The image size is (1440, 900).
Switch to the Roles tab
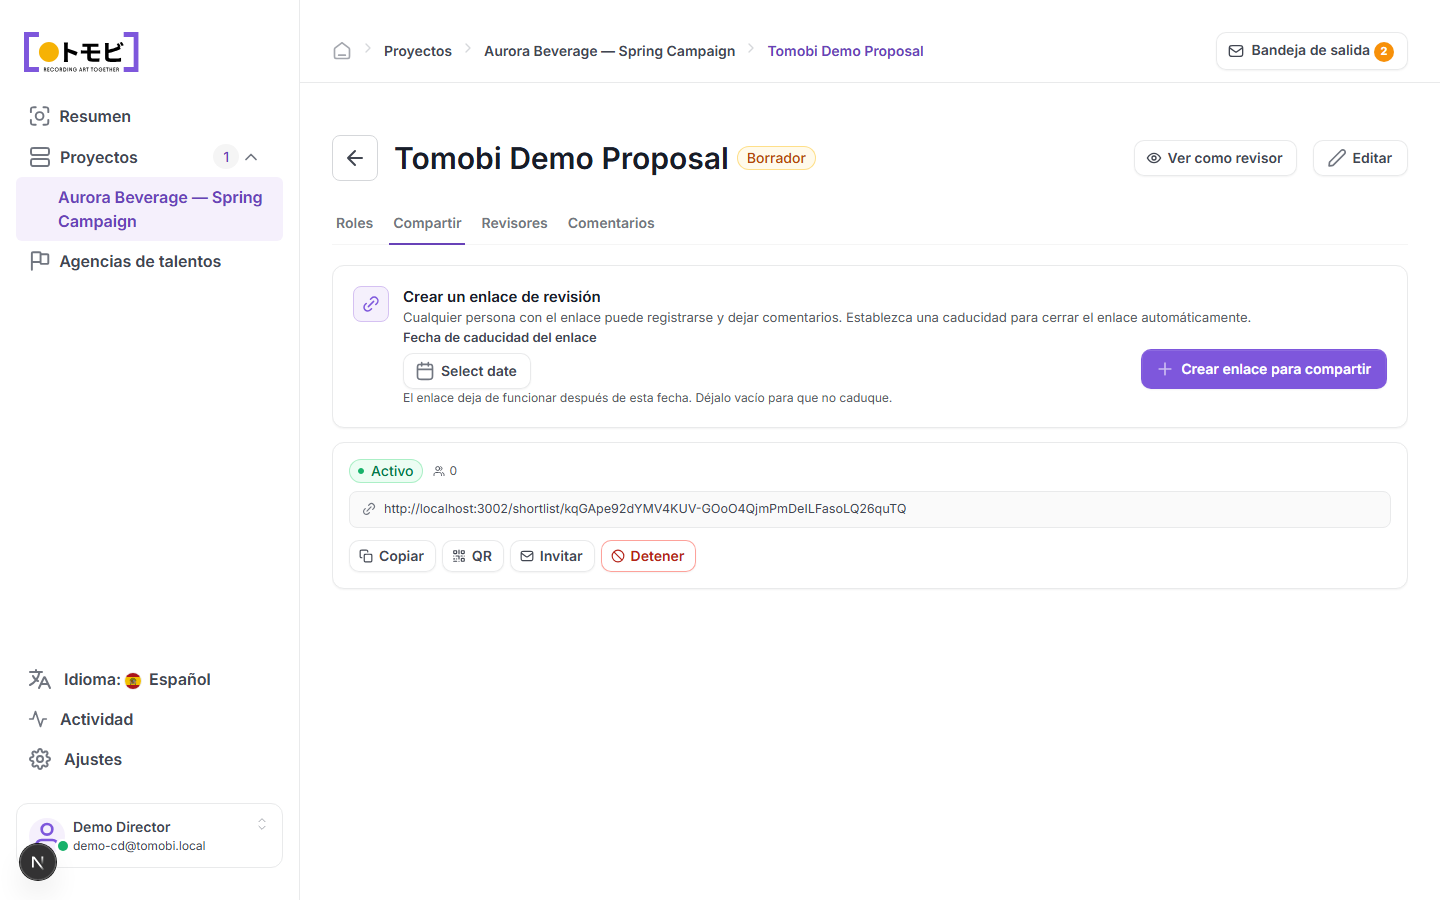point(354,223)
